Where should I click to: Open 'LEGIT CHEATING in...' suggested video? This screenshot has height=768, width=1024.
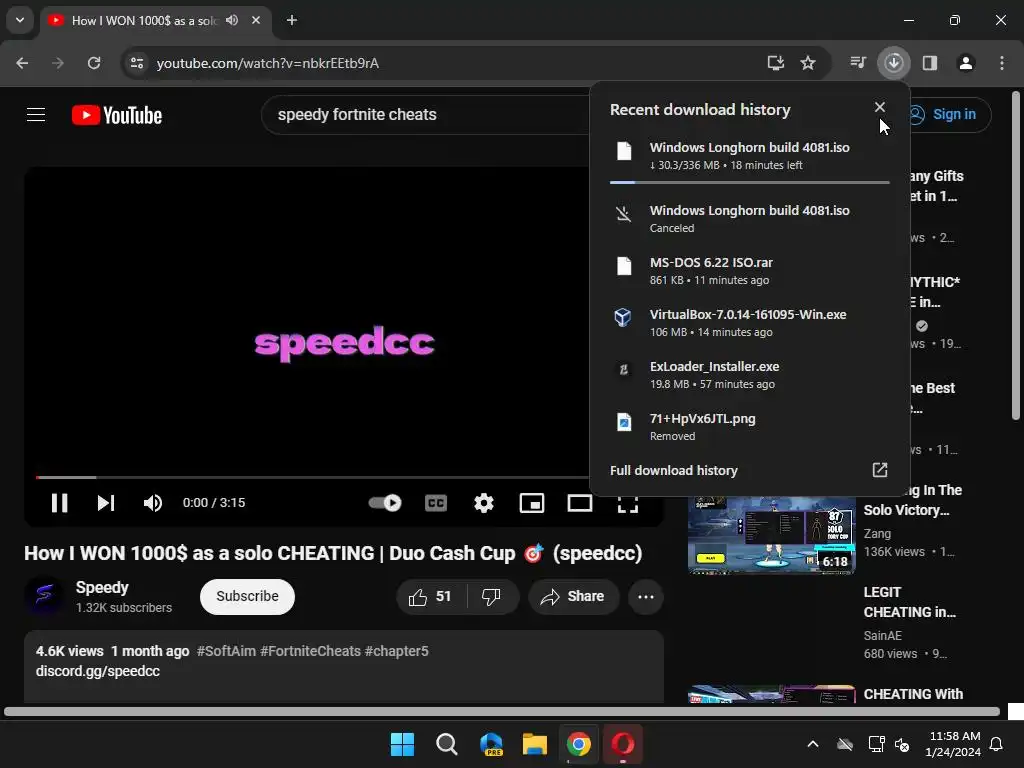pyautogui.click(x=909, y=602)
